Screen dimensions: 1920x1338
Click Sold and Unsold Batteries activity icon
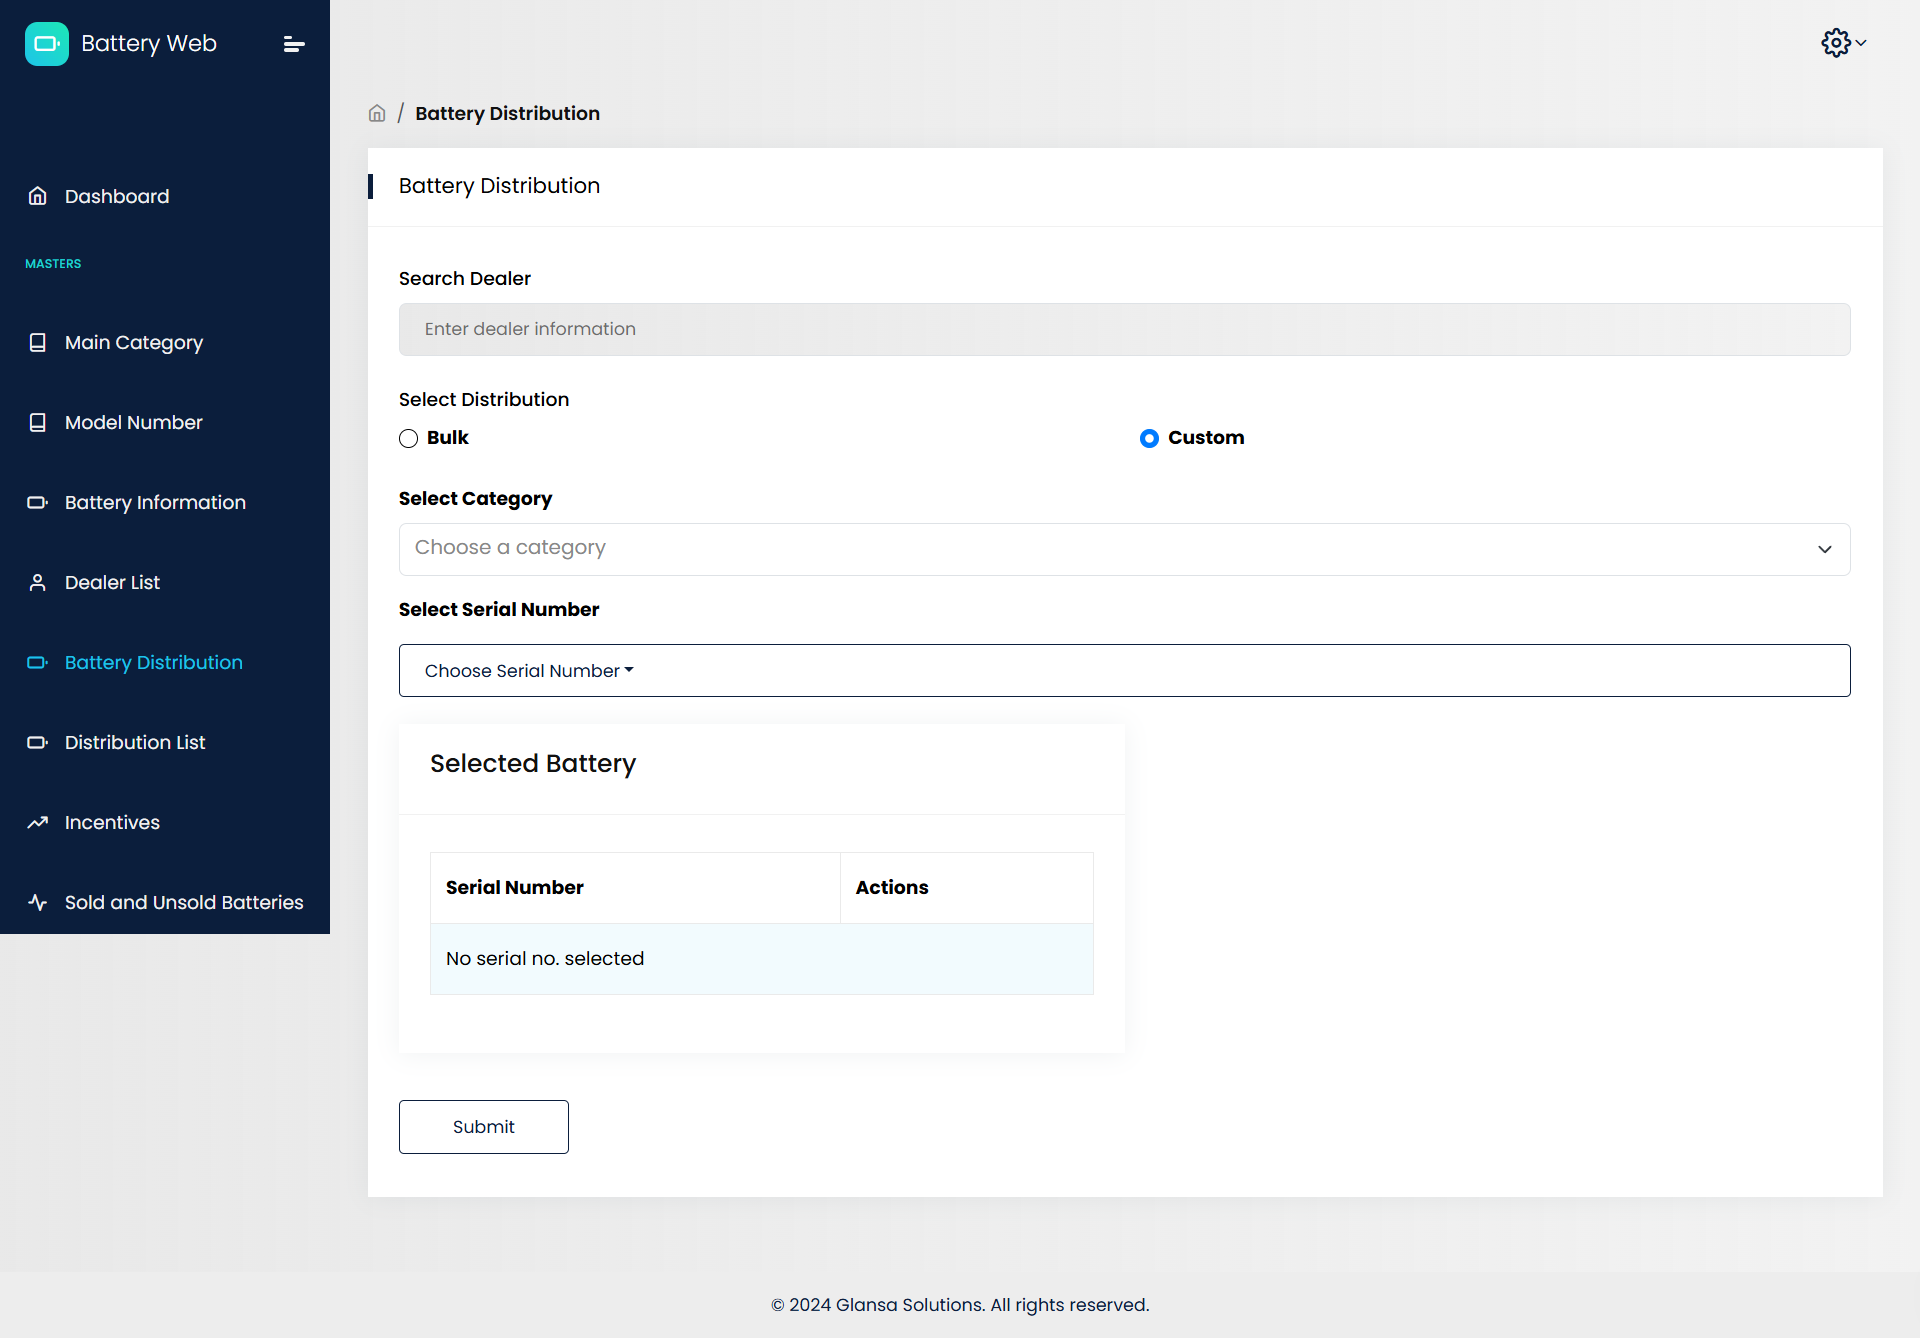(x=38, y=902)
